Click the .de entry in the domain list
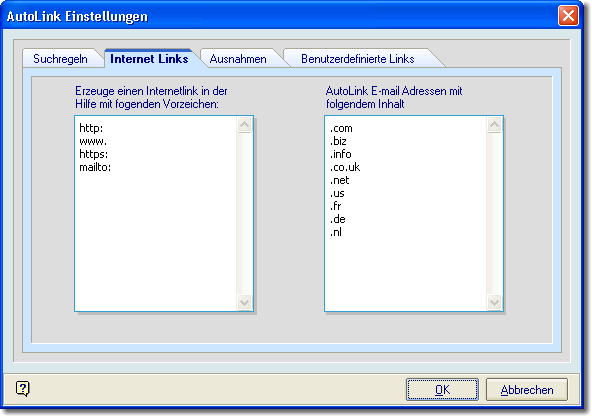 pos(338,219)
